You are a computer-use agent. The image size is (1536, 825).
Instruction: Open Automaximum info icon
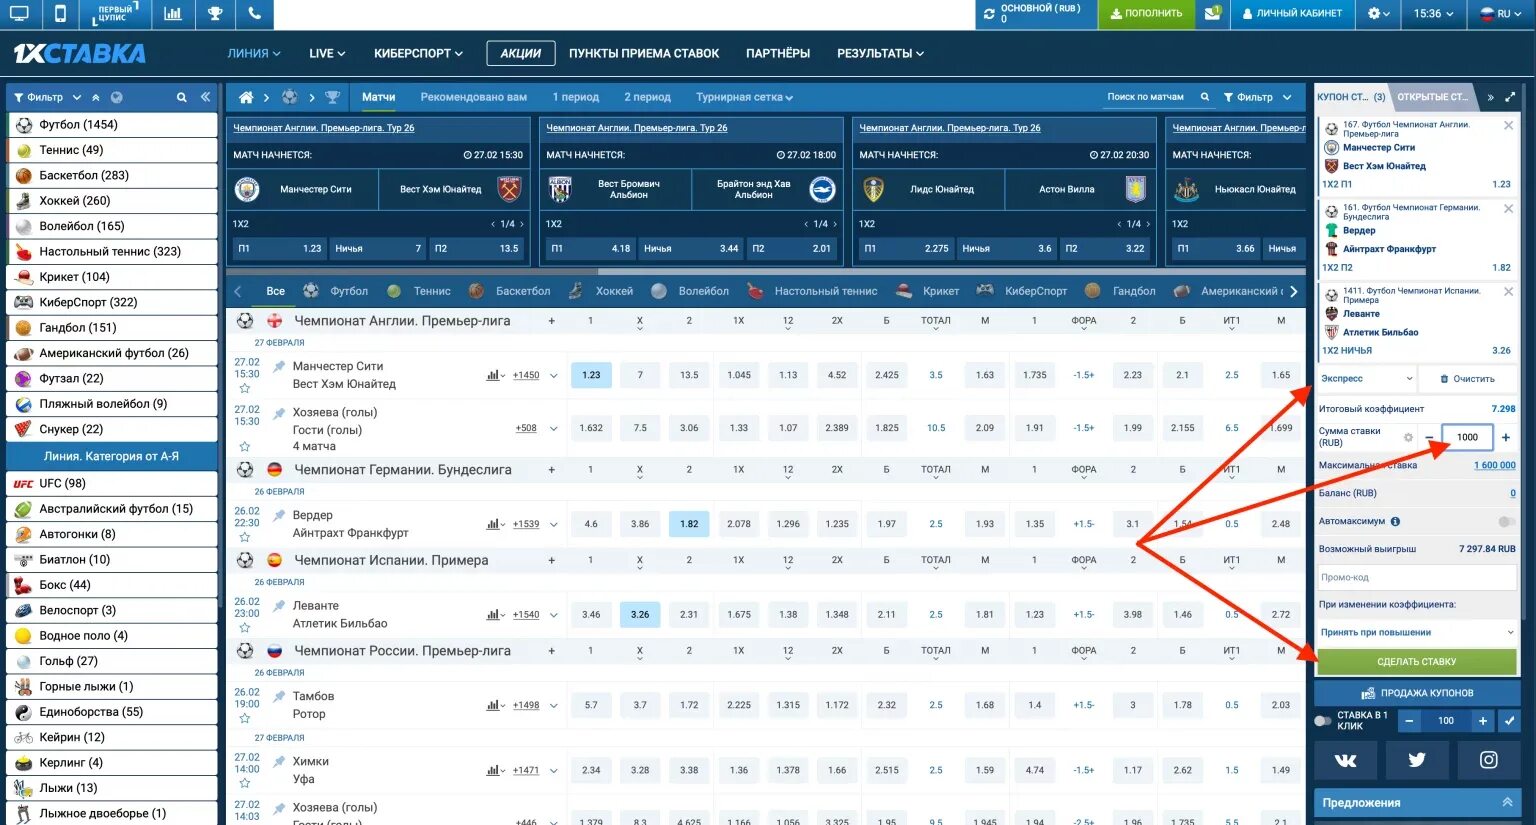pos(1395,521)
